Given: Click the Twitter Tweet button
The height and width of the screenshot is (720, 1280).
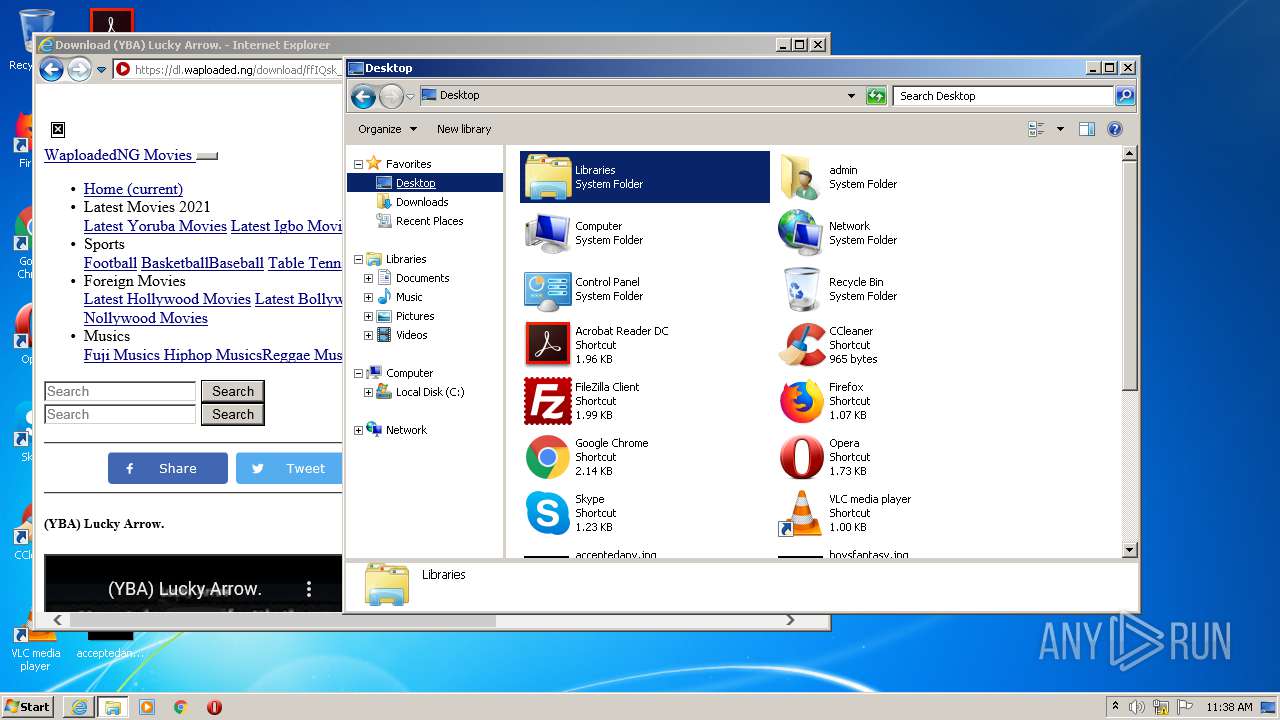Looking at the screenshot, I should [x=289, y=468].
